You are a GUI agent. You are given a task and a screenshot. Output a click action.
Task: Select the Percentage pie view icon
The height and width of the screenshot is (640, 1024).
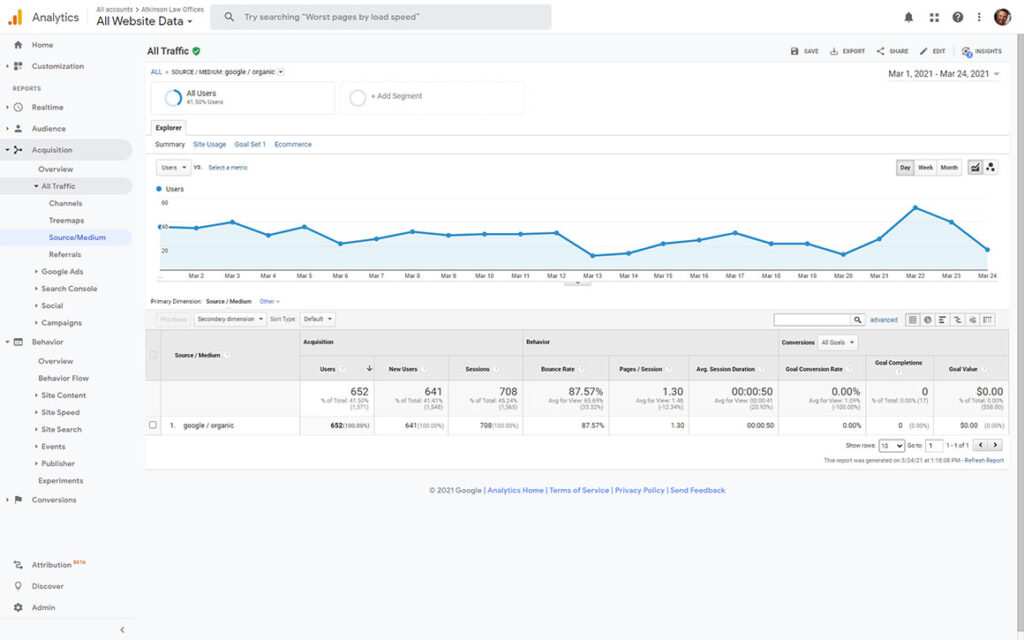click(x=927, y=320)
